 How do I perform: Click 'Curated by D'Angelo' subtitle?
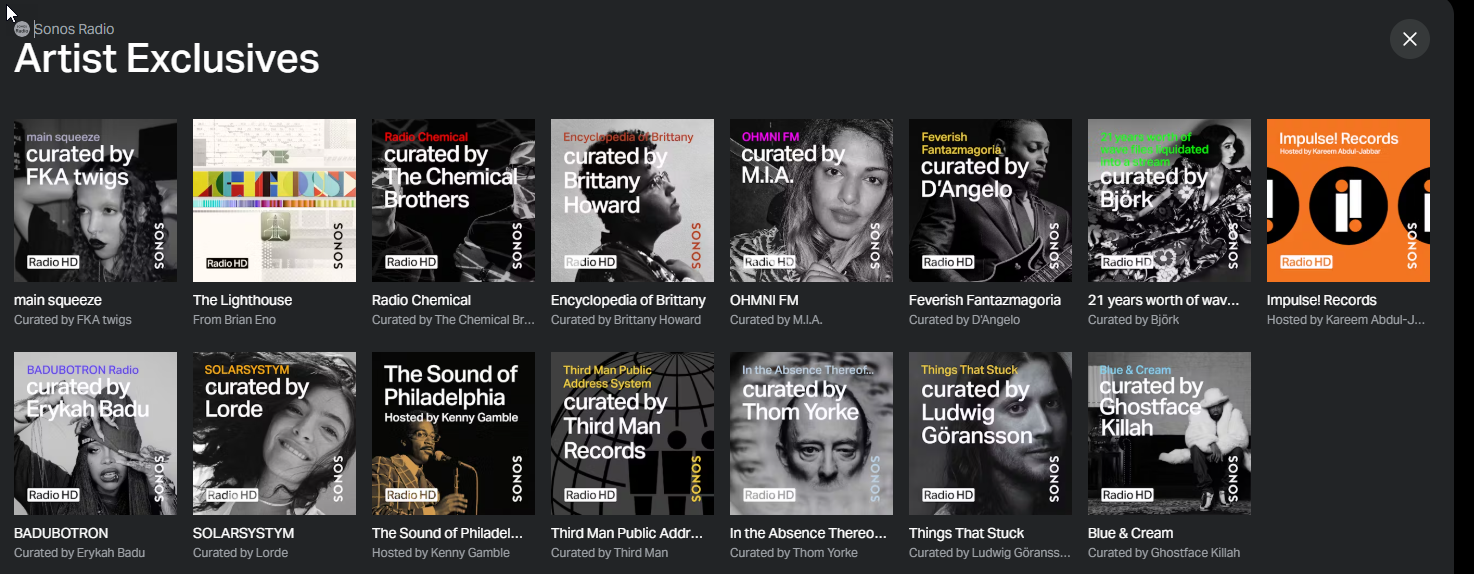point(964,320)
